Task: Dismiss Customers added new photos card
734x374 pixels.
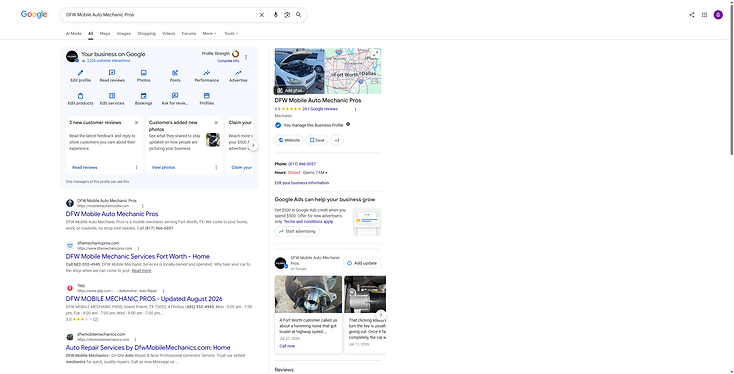Action: [x=216, y=123]
